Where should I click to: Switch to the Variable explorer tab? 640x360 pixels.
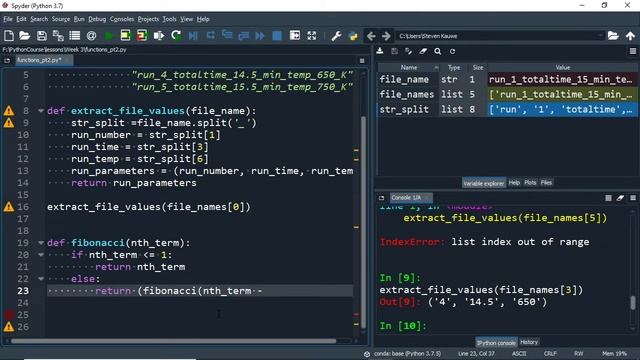click(x=484, y=183)
